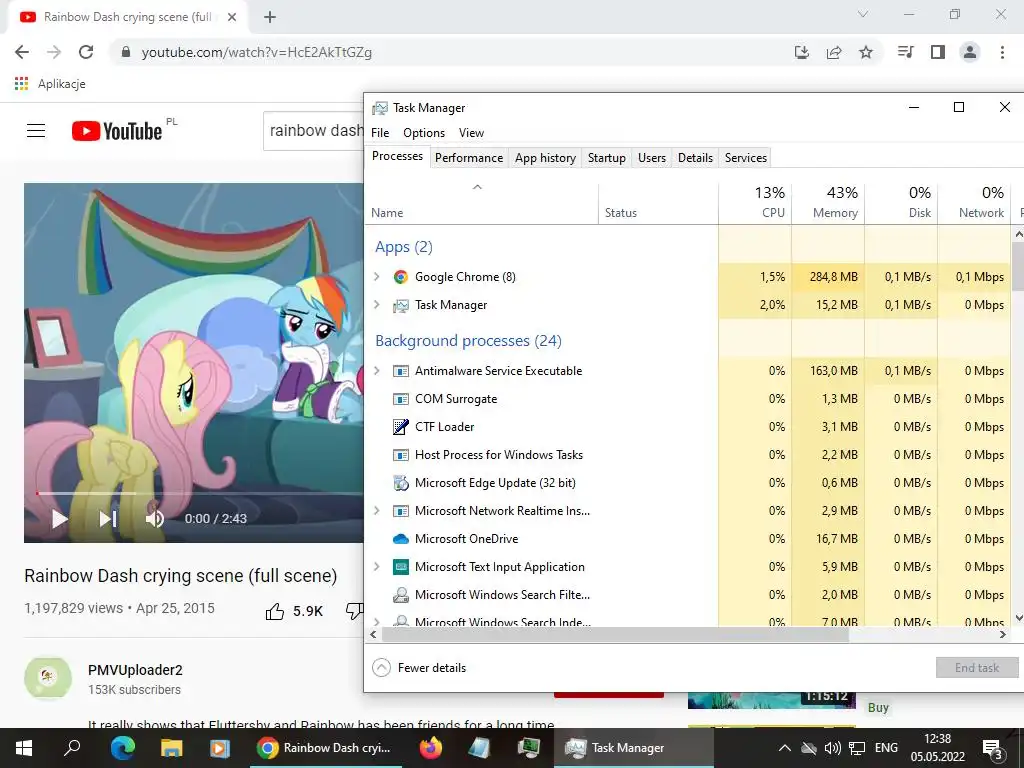The height and width of the screenshot is (768, 1024).
Task: Open Task Manager Options menu
Action: (424, 133)
